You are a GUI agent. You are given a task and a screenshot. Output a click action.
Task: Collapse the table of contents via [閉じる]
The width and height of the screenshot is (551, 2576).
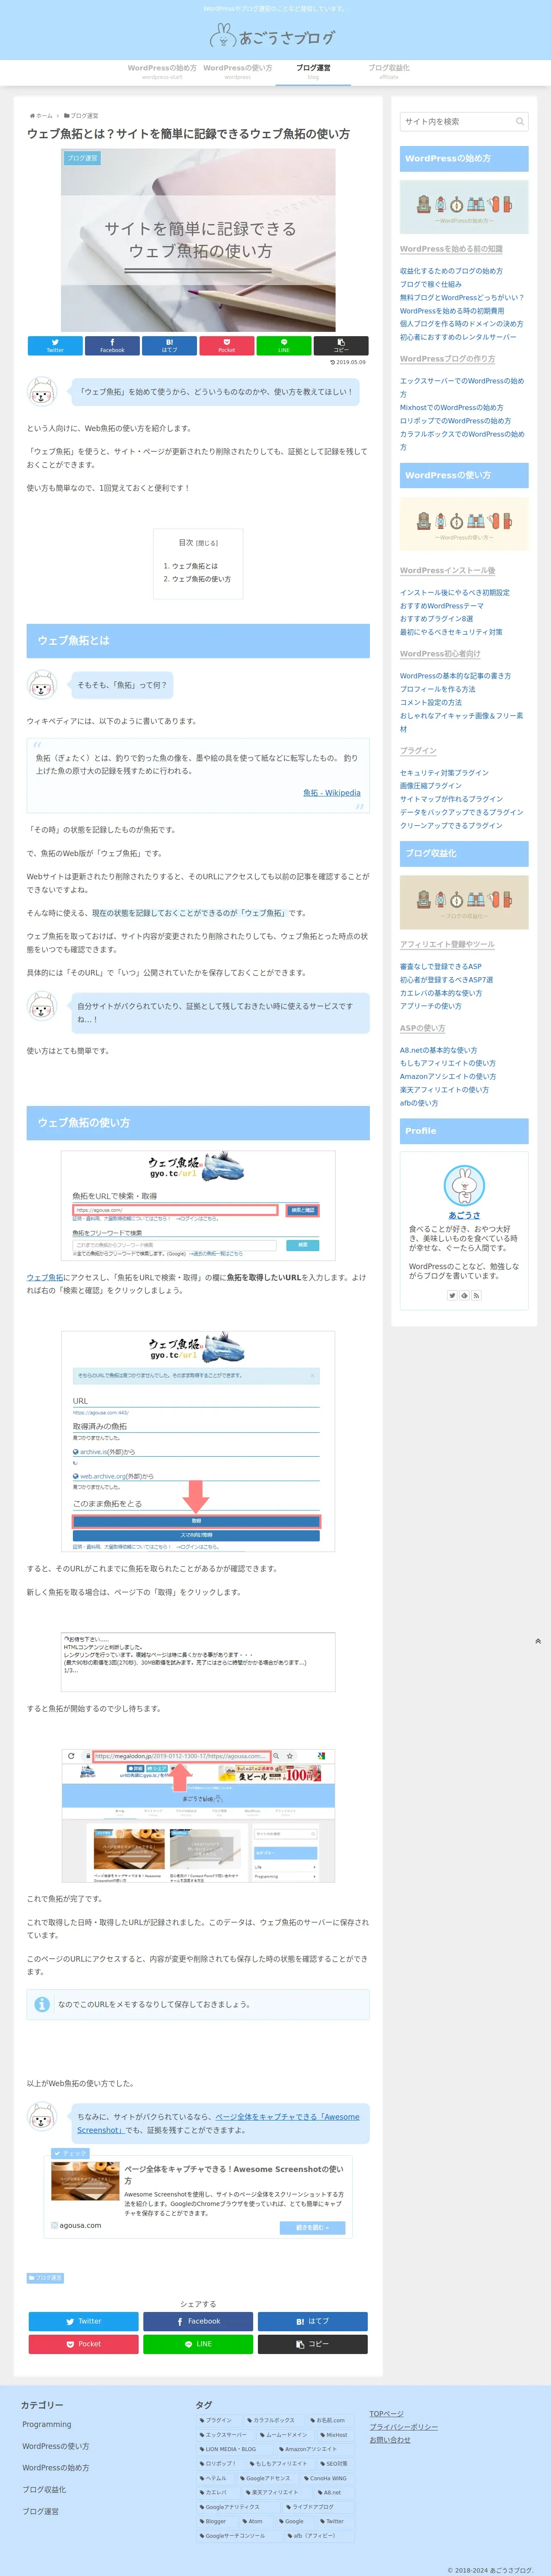coord(206,543)
